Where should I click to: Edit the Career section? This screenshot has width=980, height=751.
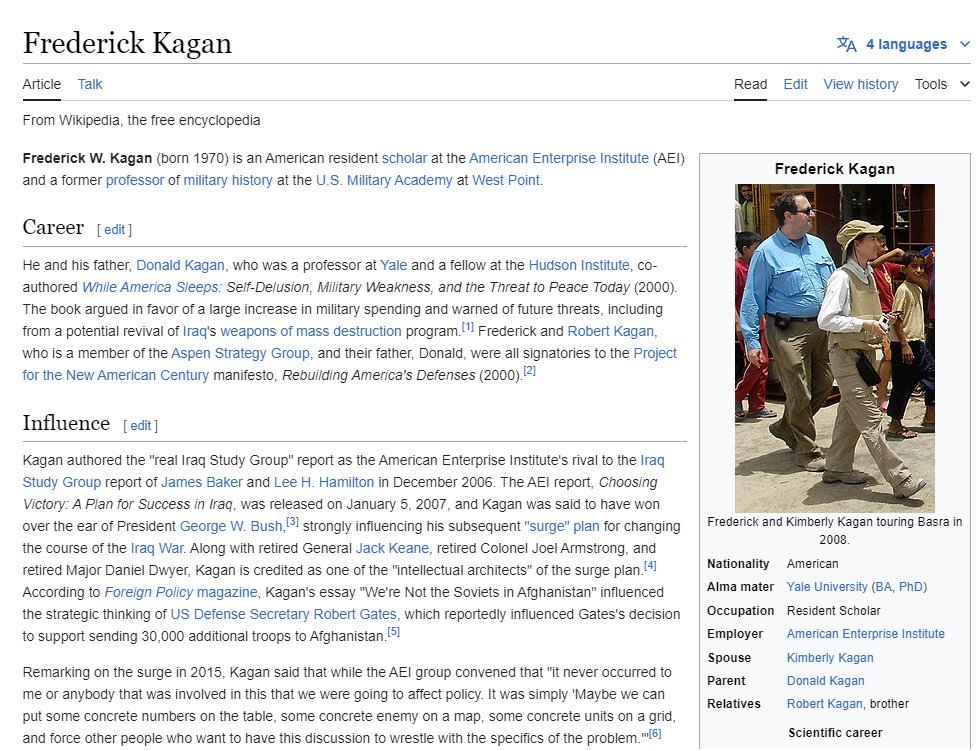click(x=114, y=229)
